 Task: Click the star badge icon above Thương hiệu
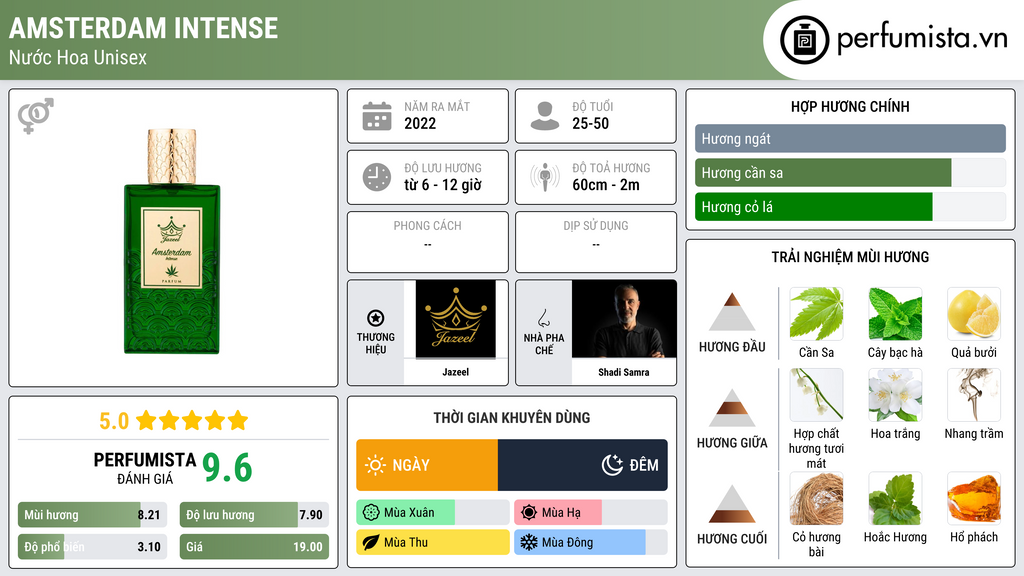click(376, 318)
